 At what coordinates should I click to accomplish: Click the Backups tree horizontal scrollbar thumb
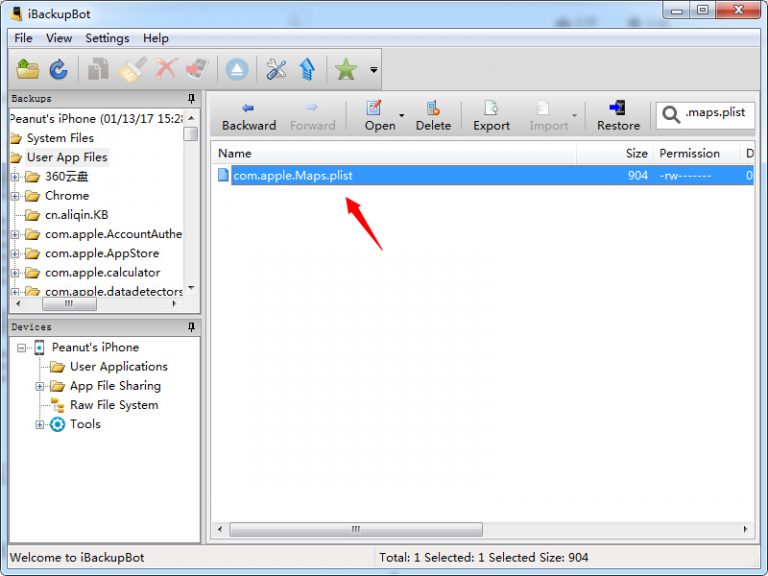[x=69, y=304]
